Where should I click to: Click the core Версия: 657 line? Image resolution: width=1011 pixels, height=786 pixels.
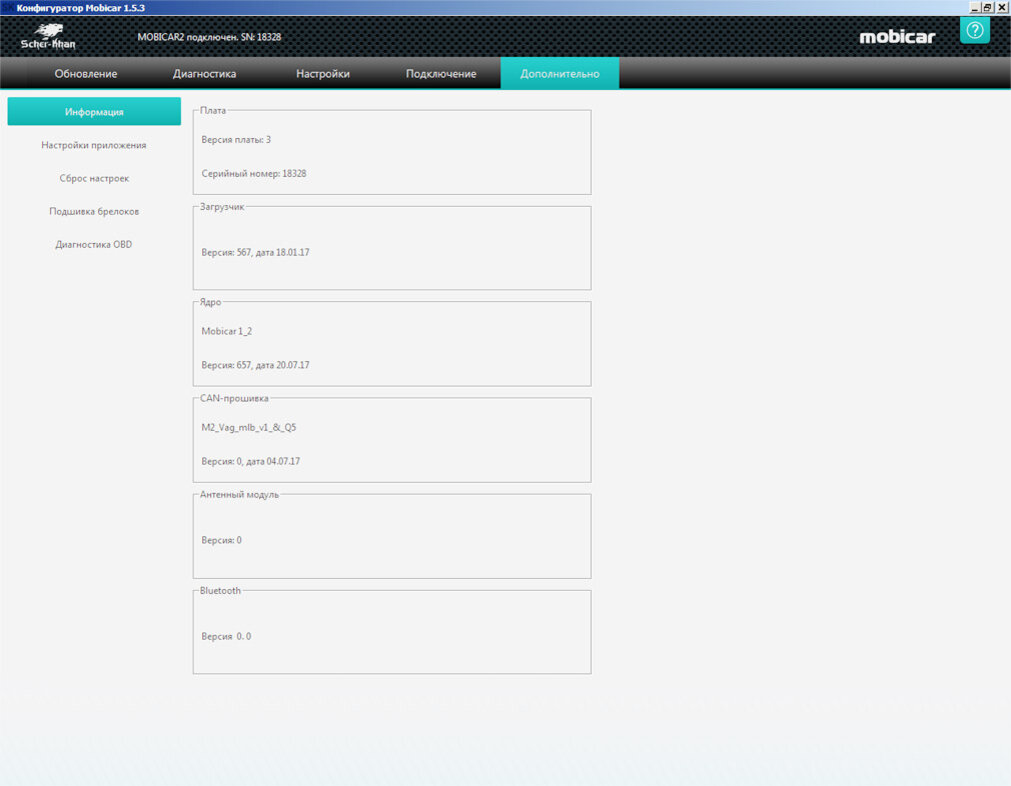pos(255,365)
